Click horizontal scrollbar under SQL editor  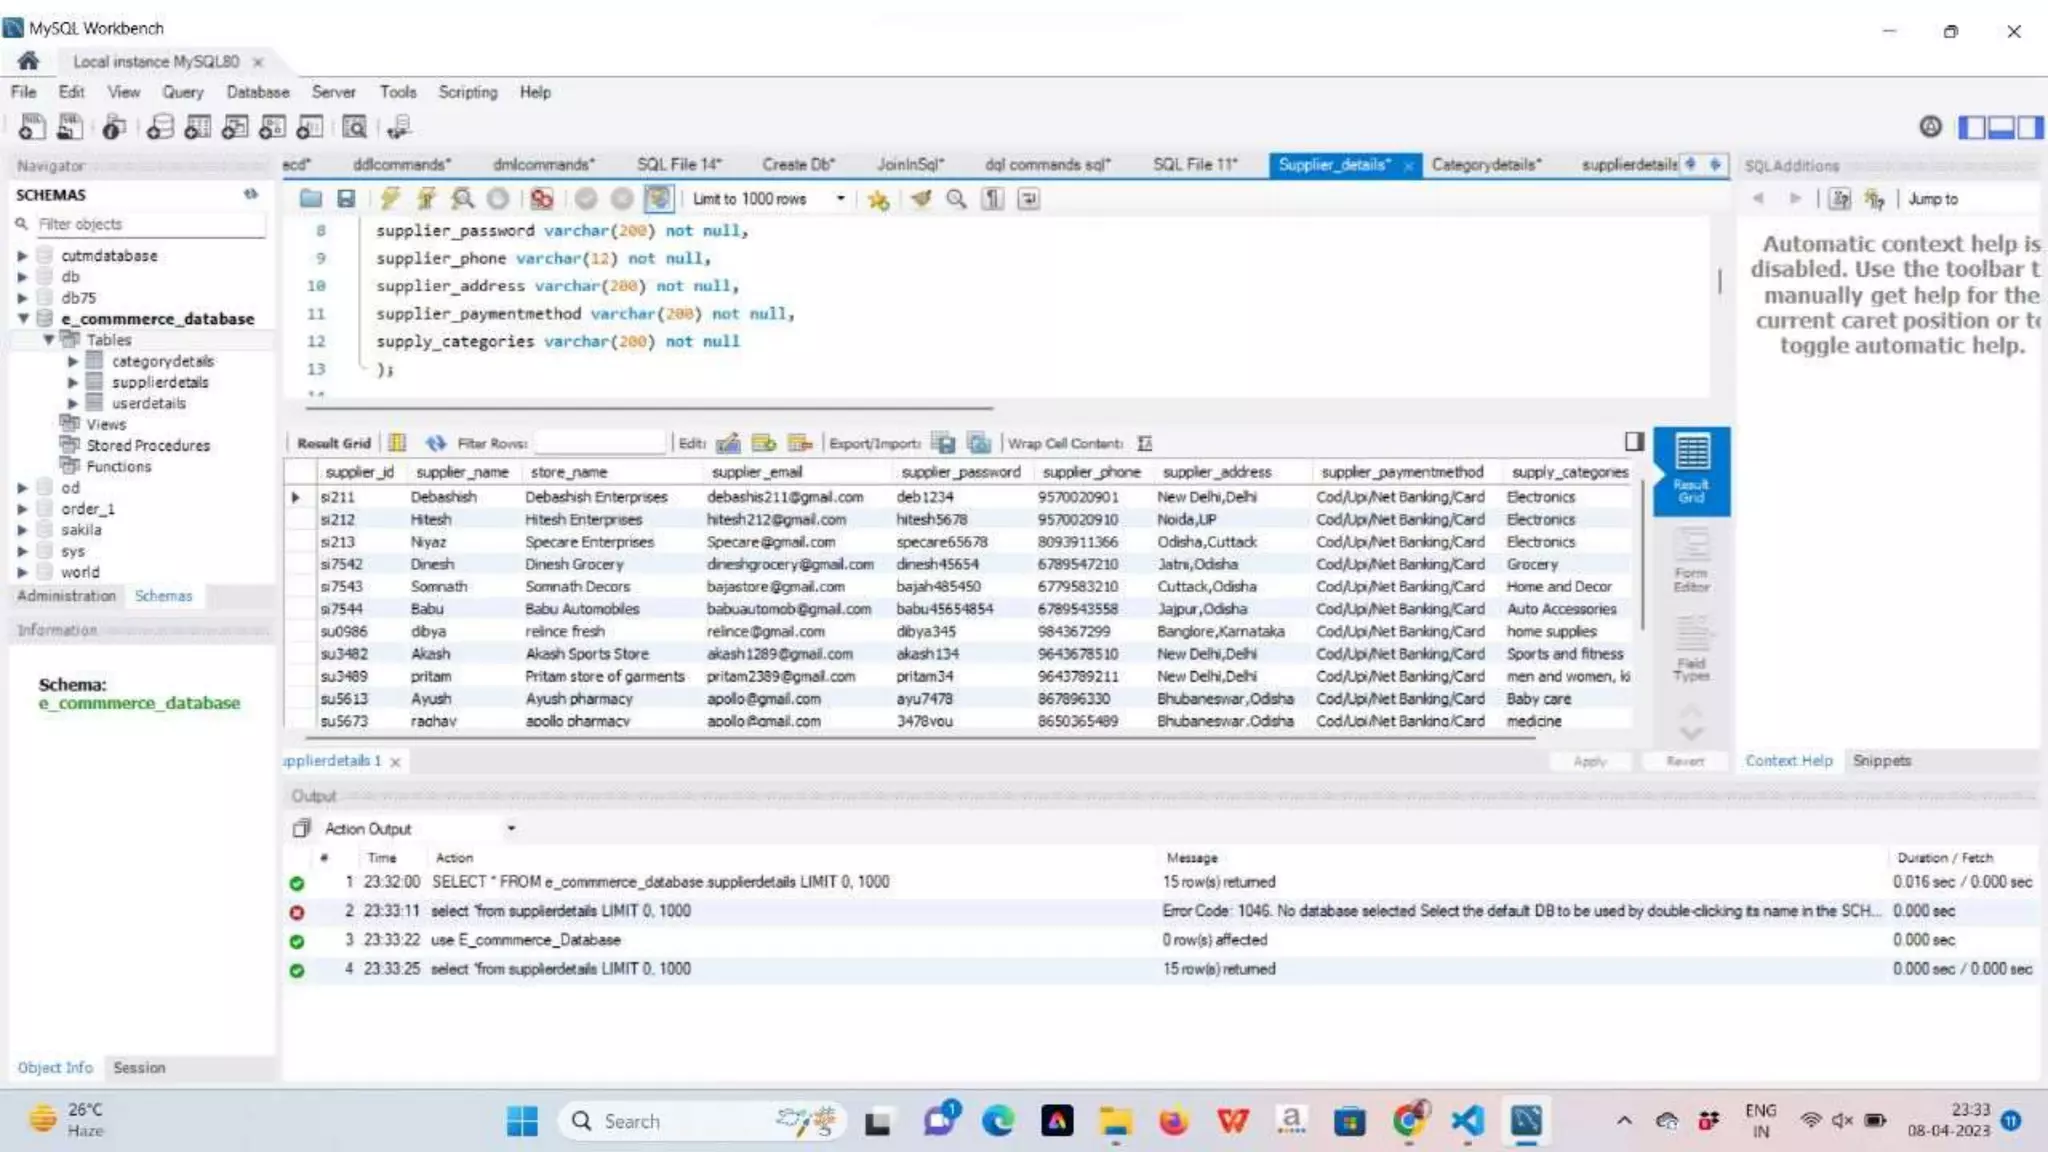coord(650,408)
